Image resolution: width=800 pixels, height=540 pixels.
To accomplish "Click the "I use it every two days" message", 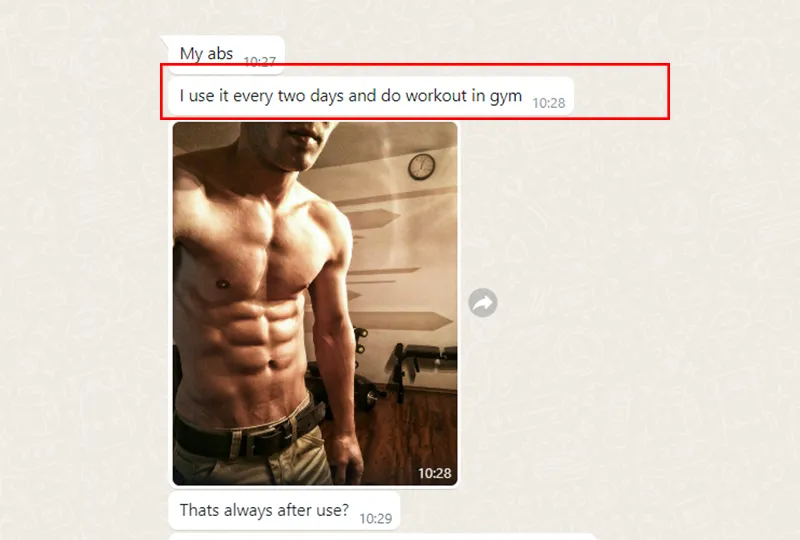I will pyautogui.click(x=371, y=96).
